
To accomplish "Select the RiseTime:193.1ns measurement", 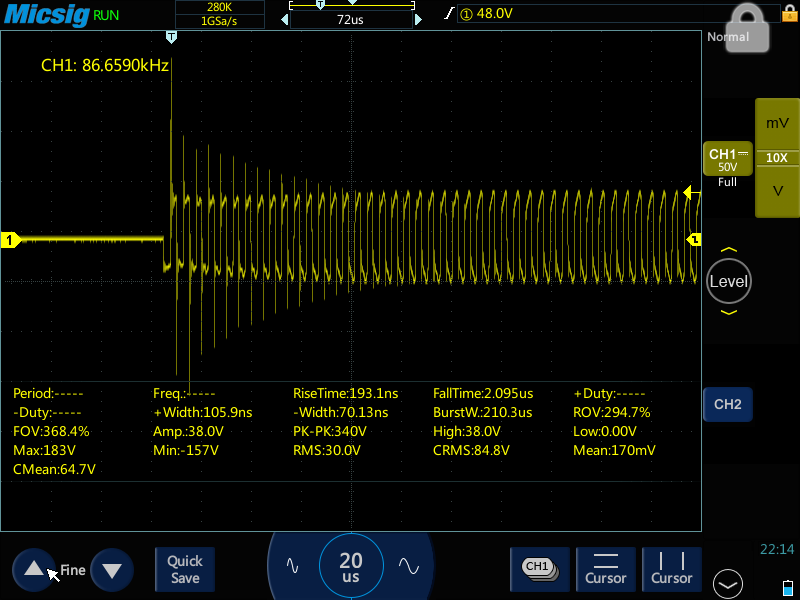I will tap(345, 393).
